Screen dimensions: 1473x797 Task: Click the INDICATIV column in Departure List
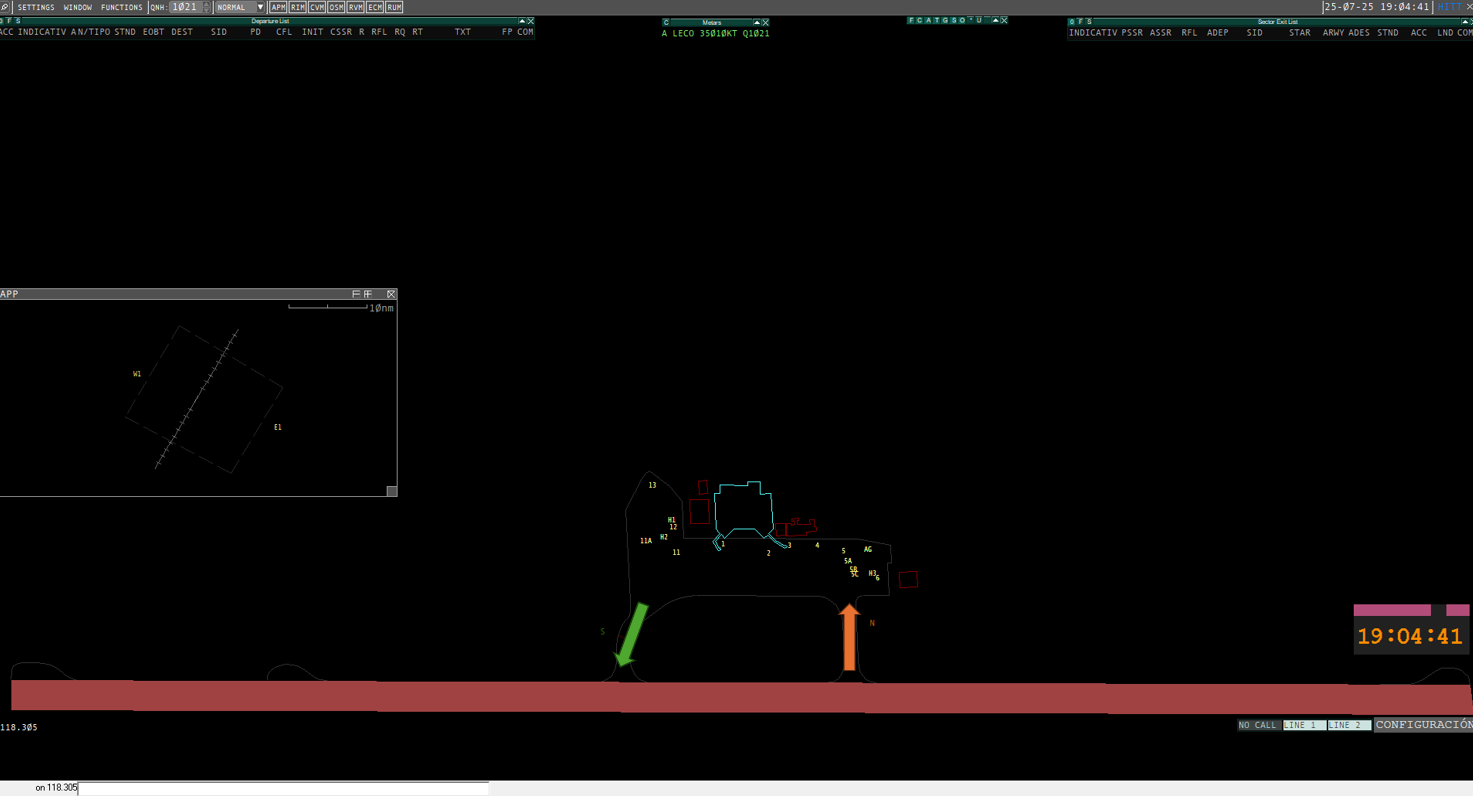tap(42, 32)
